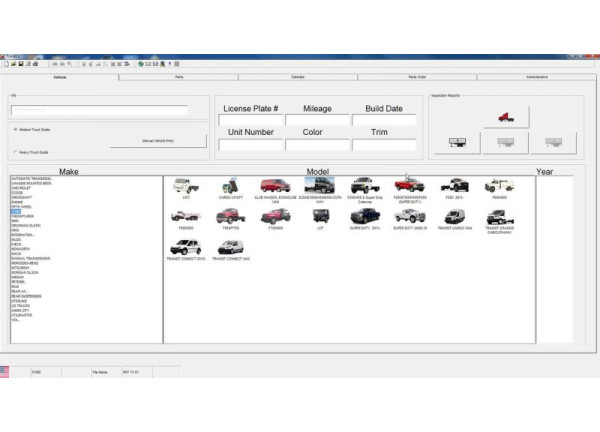The height and width of the screenshot is (432, 600).
Task: Open the Administrative tab
Action: point(537,76)
